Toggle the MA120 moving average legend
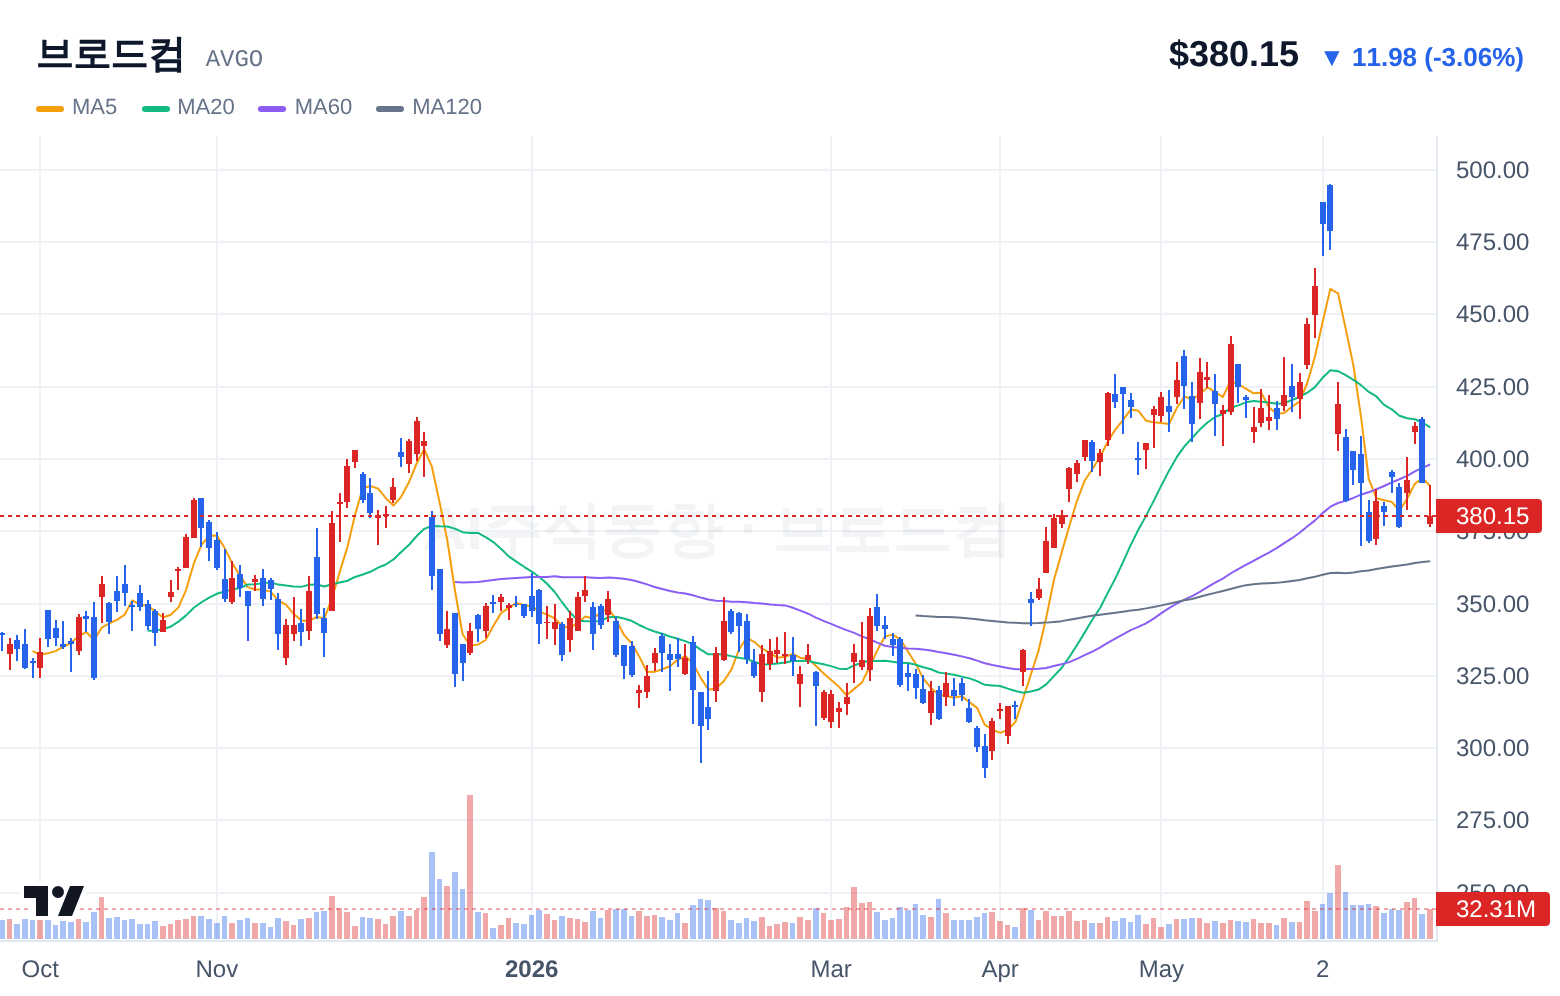Viewport: 1560px width, 996px height. click(429, 107)
